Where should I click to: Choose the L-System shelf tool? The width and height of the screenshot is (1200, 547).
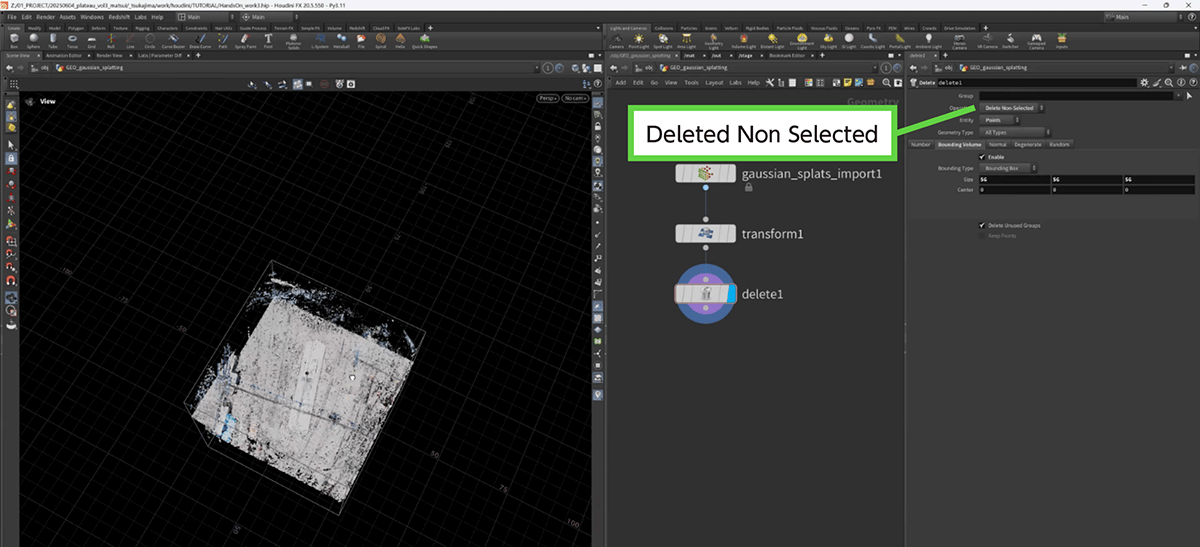click(320, 40)
